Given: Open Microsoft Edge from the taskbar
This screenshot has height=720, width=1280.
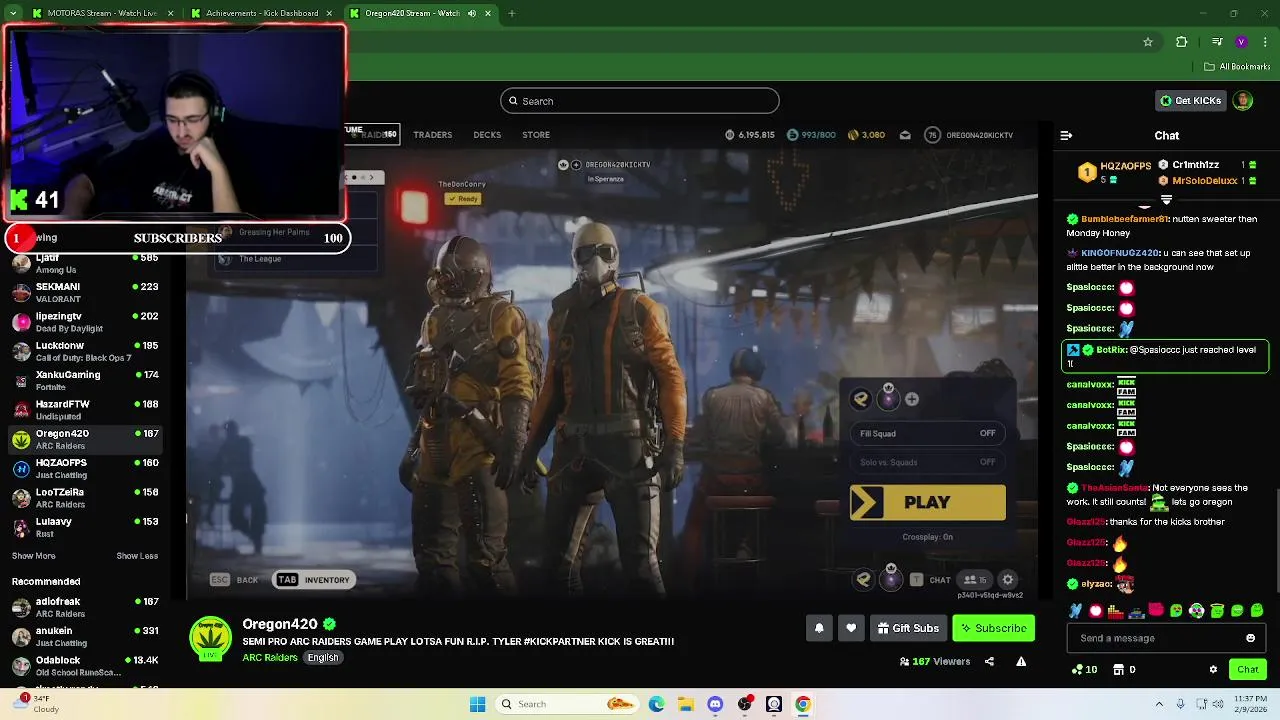Looking at the screenshot, I should 656,704.
